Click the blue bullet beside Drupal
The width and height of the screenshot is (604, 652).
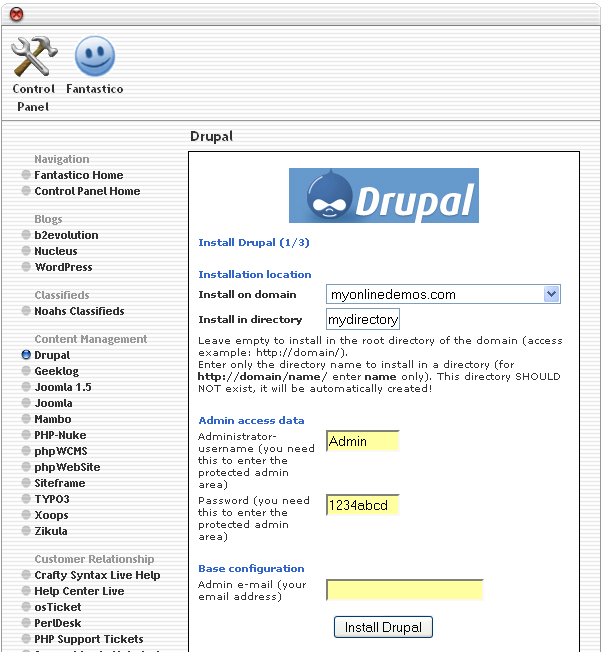point(26,355)
